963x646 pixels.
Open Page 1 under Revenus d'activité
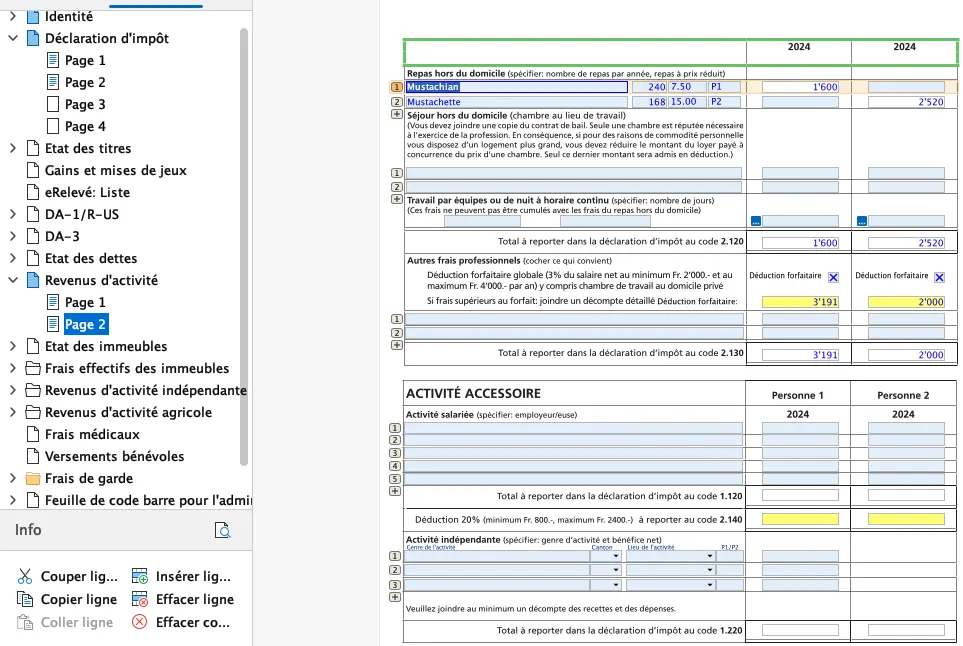point(85,302)
